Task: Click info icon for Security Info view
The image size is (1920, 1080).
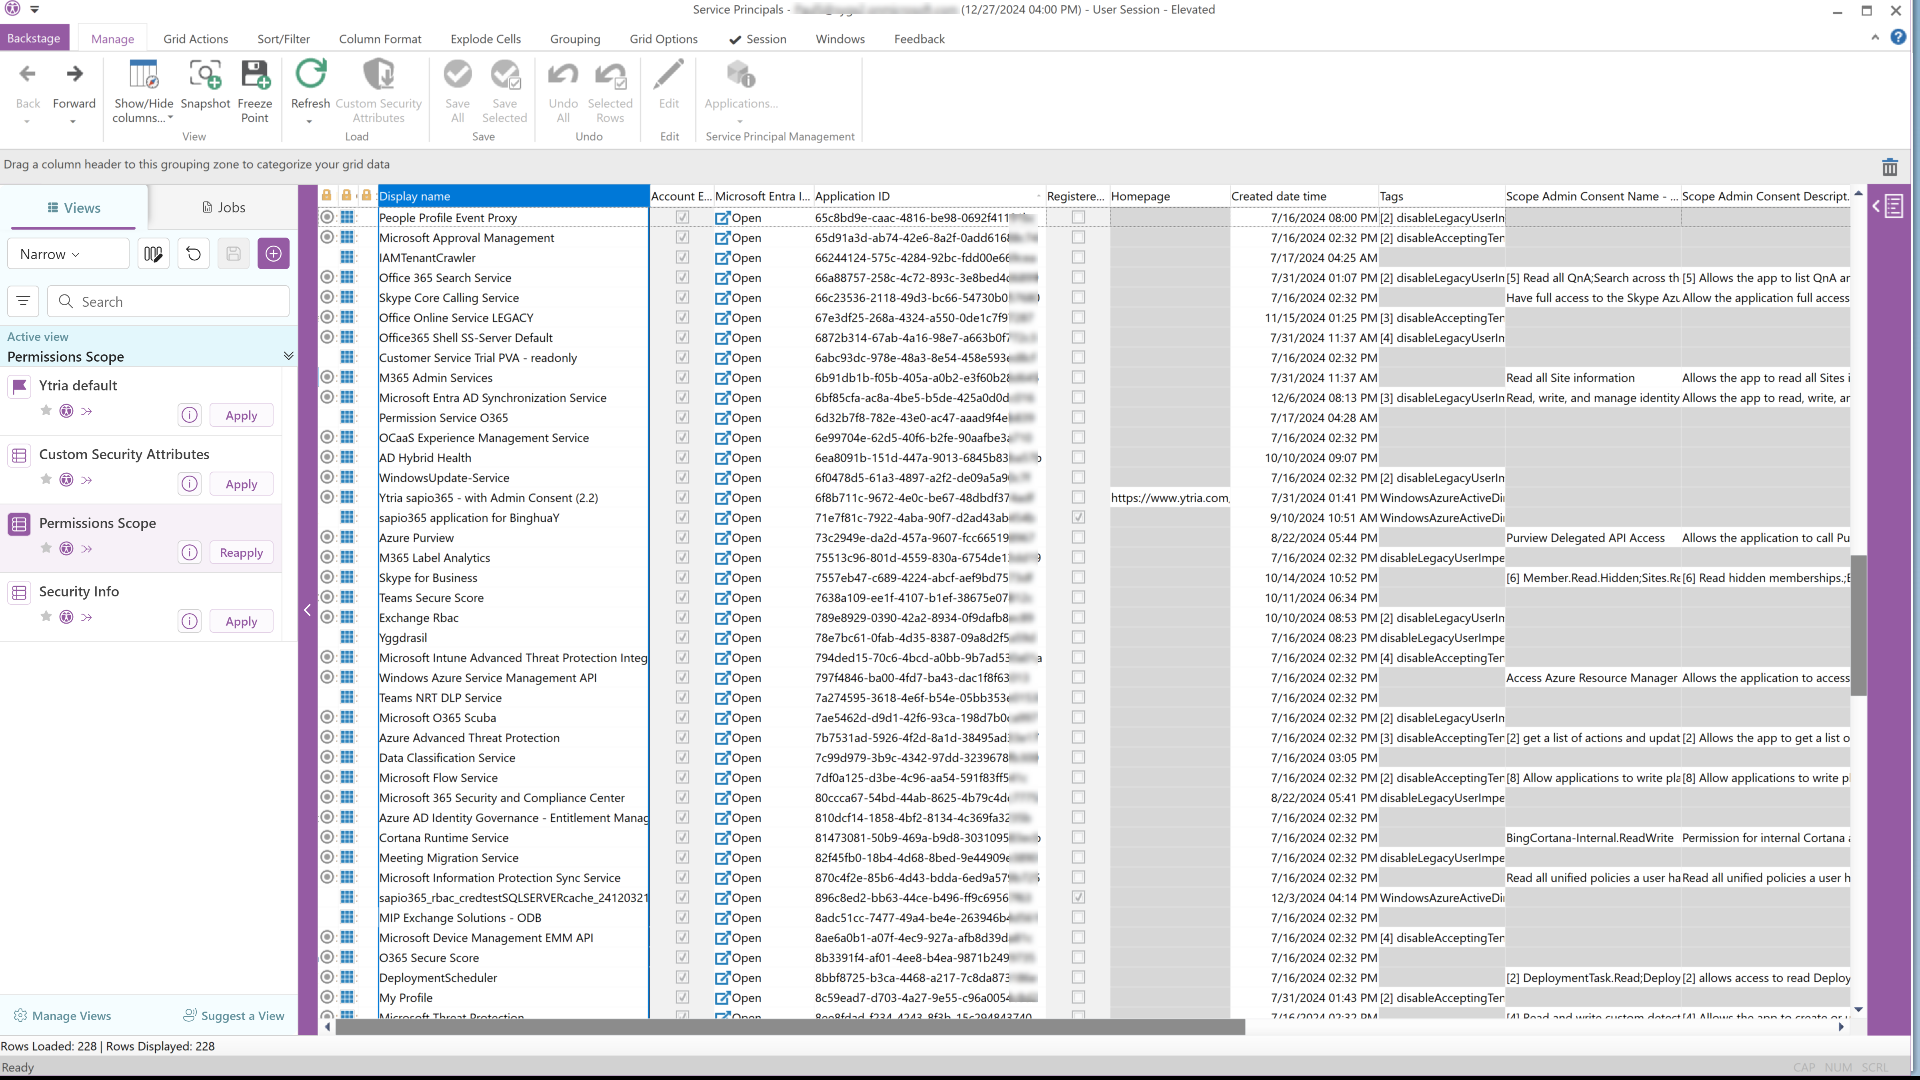Action: coord(189,621)
